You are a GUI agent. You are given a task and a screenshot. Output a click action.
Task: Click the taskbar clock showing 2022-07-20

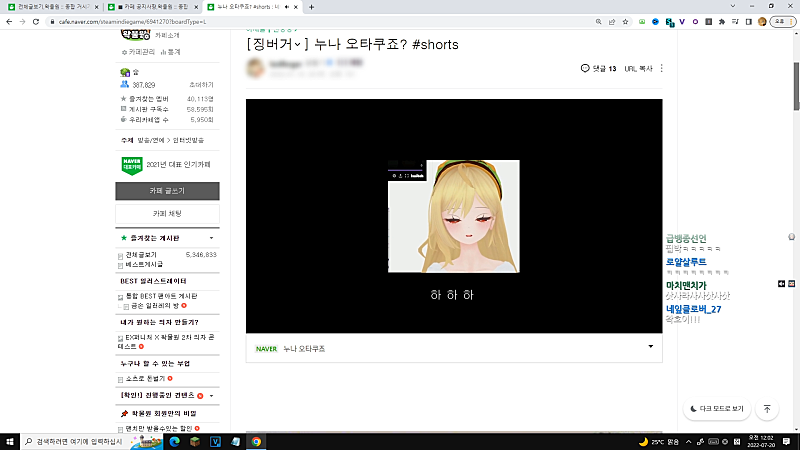(761, 441)
